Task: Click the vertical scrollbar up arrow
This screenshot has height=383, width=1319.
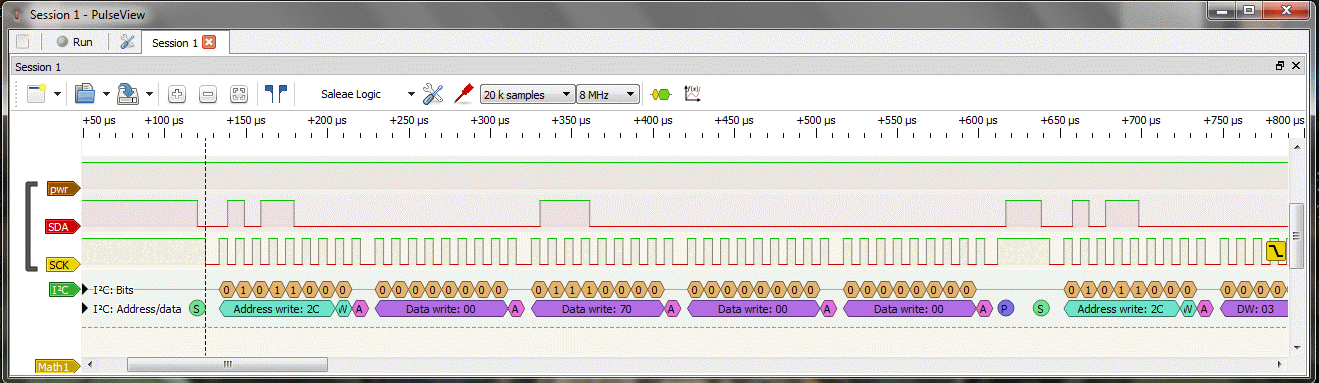Action: point(1296,146)
